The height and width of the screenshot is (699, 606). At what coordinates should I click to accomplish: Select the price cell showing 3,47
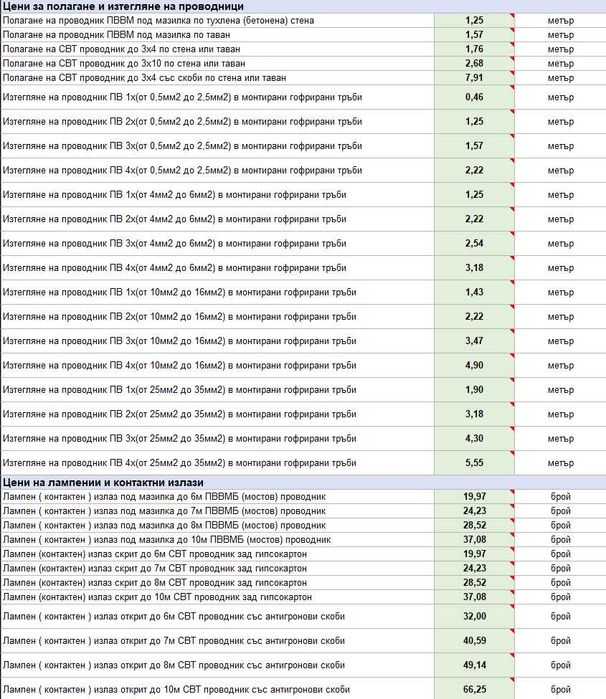tap(474, 341)
